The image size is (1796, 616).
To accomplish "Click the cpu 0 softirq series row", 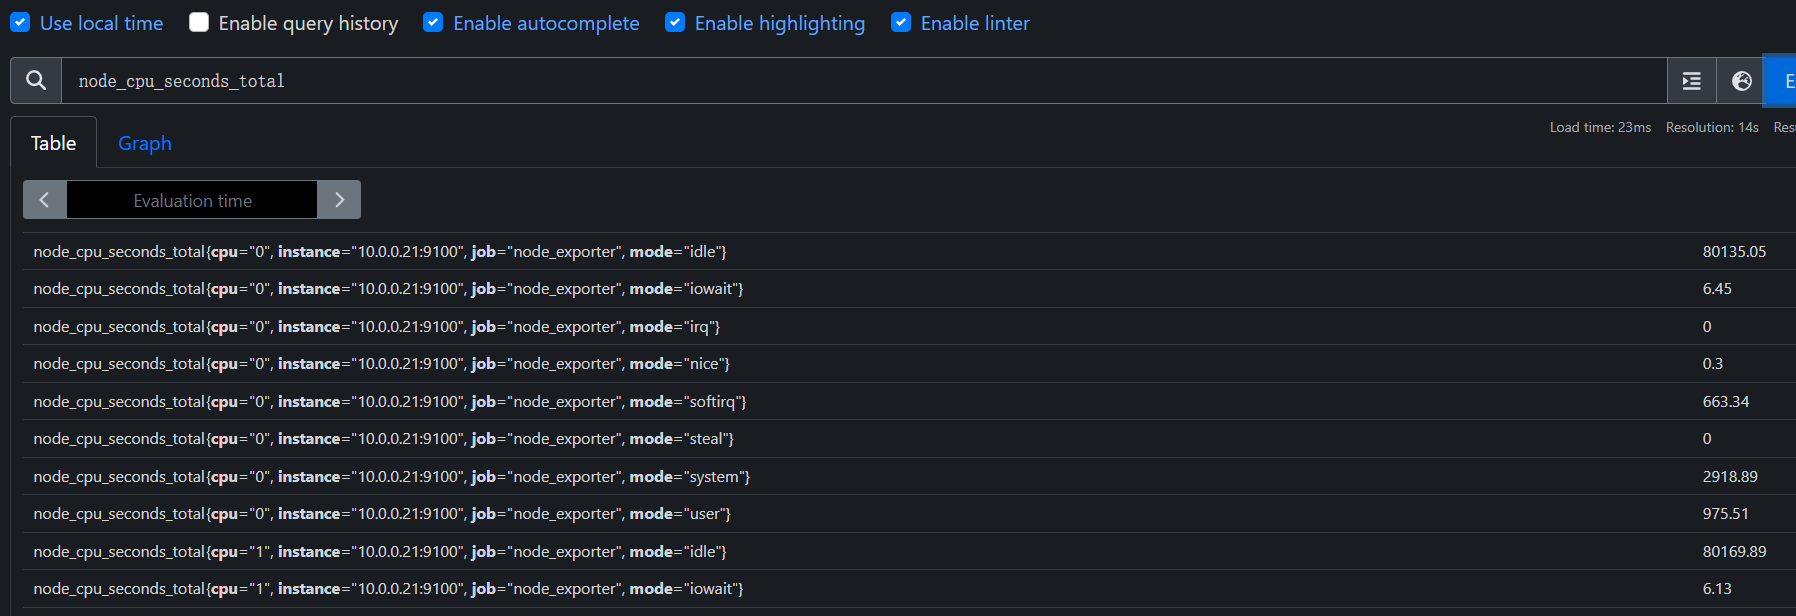I will pos(390,402).
